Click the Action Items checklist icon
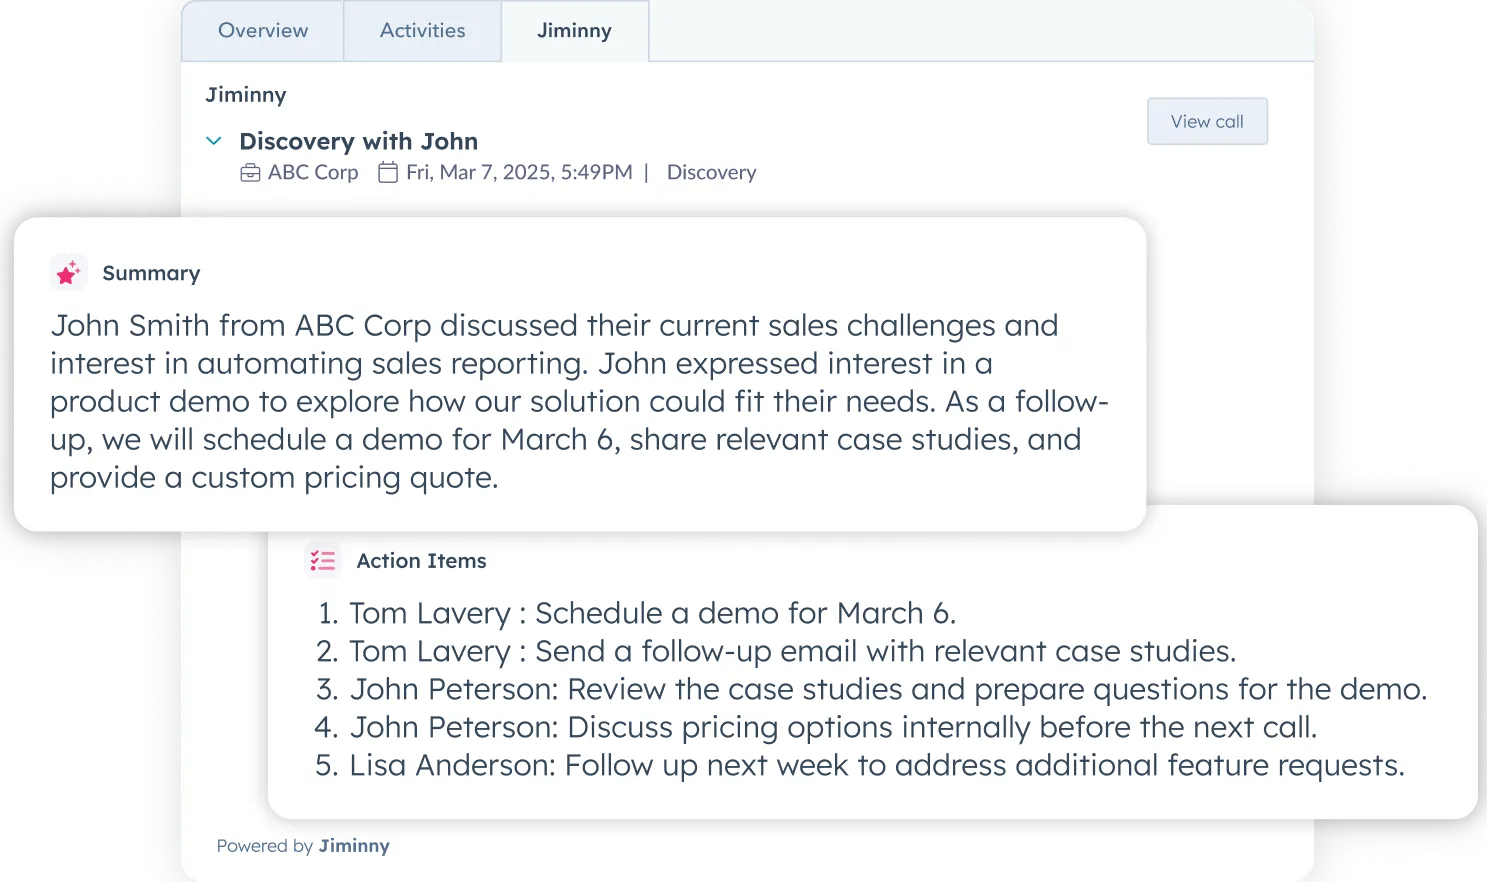The width and height of the screenshot is (1487, 882). (x=322, y=560)
